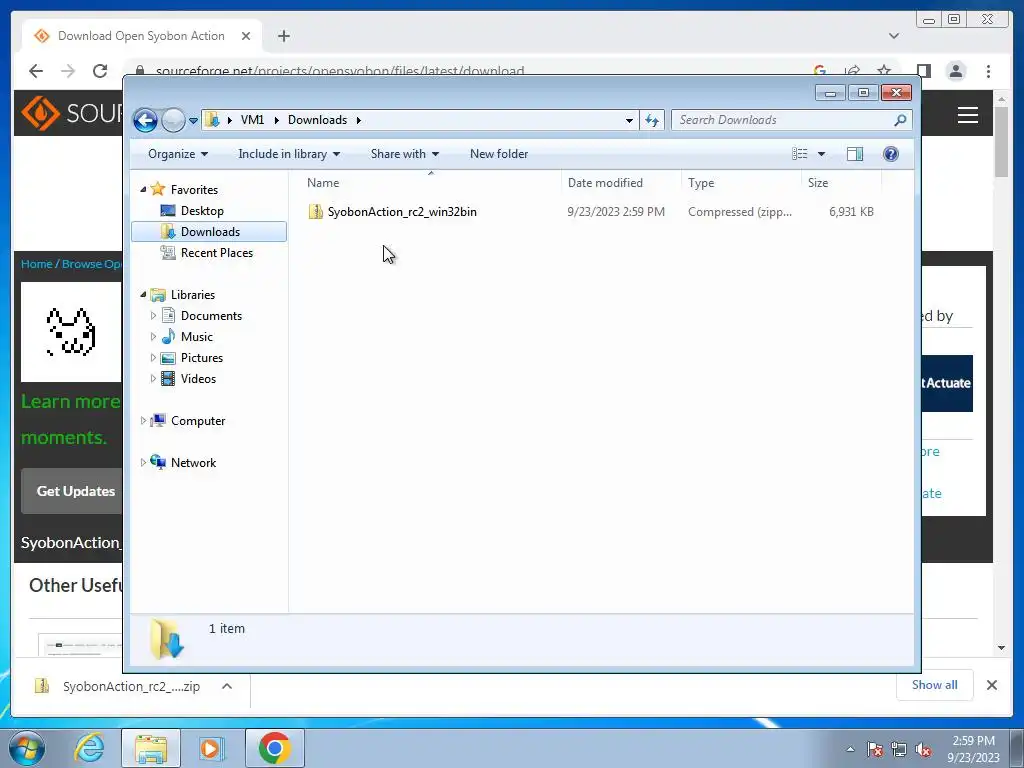This screenshot has width=1024, height=768.
Task: Click the Explorer Forward arrow button
Action: (x=173, y=120)
